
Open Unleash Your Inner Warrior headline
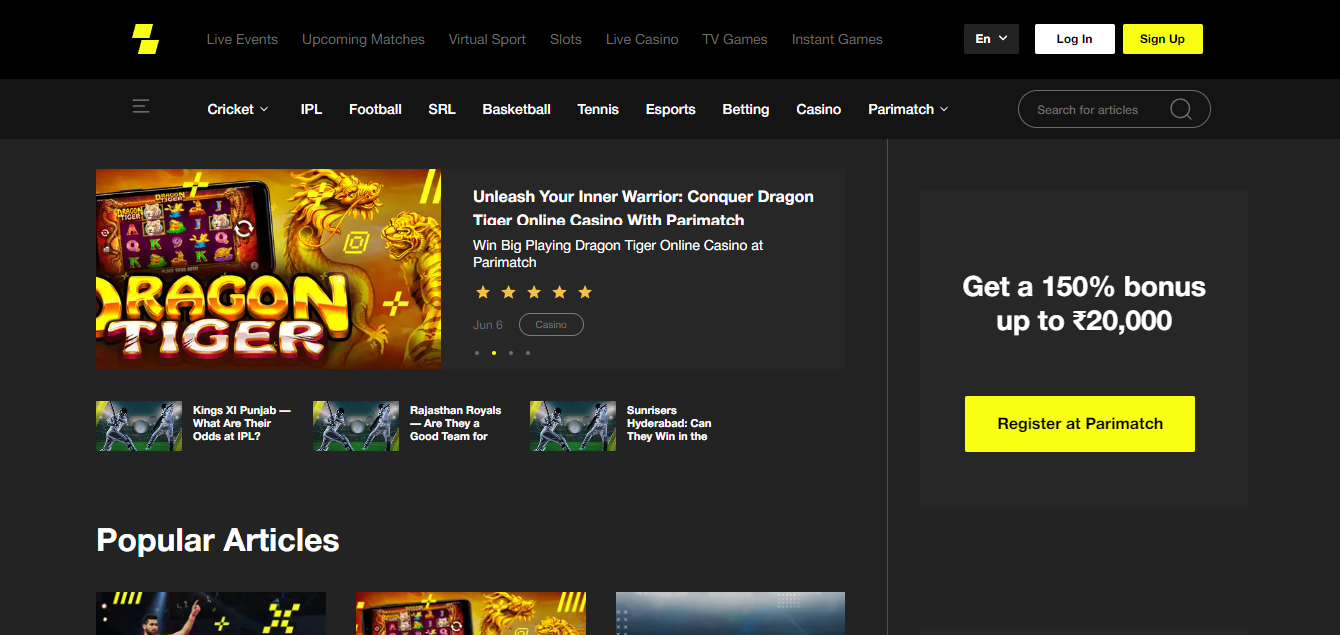coord(643,208)
